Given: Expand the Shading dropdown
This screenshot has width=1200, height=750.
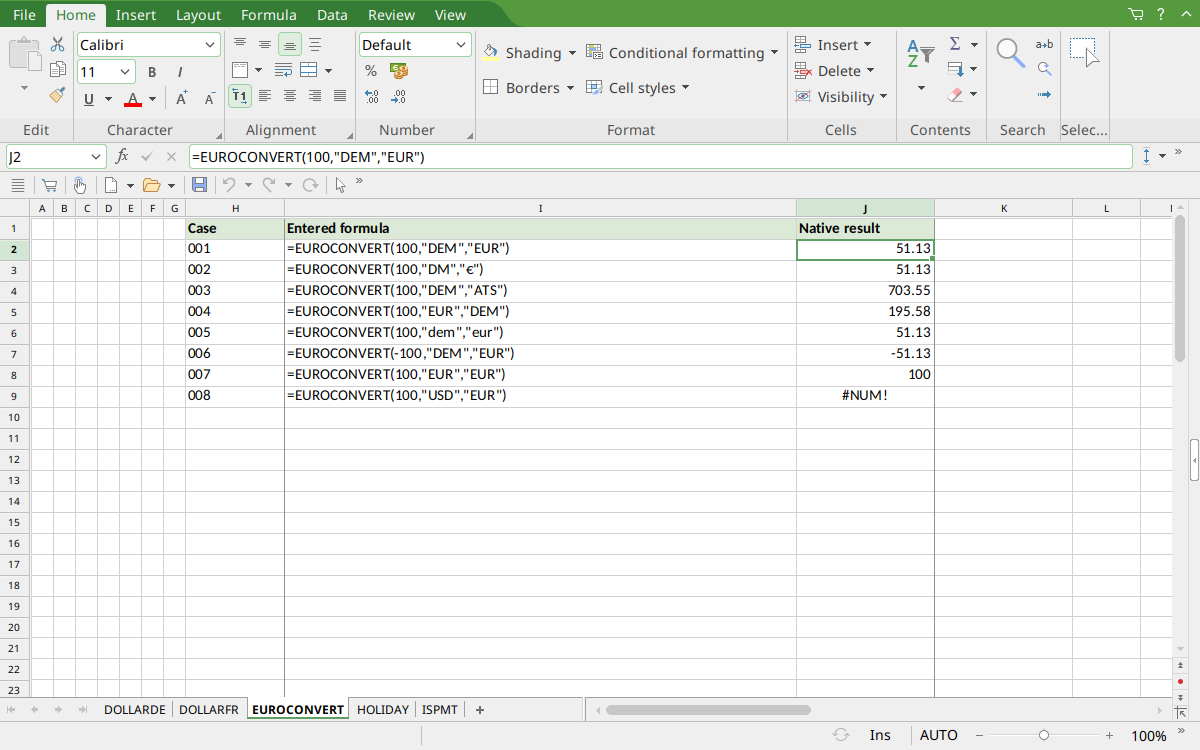Looking at the screenshot, I should coord(572,53).
